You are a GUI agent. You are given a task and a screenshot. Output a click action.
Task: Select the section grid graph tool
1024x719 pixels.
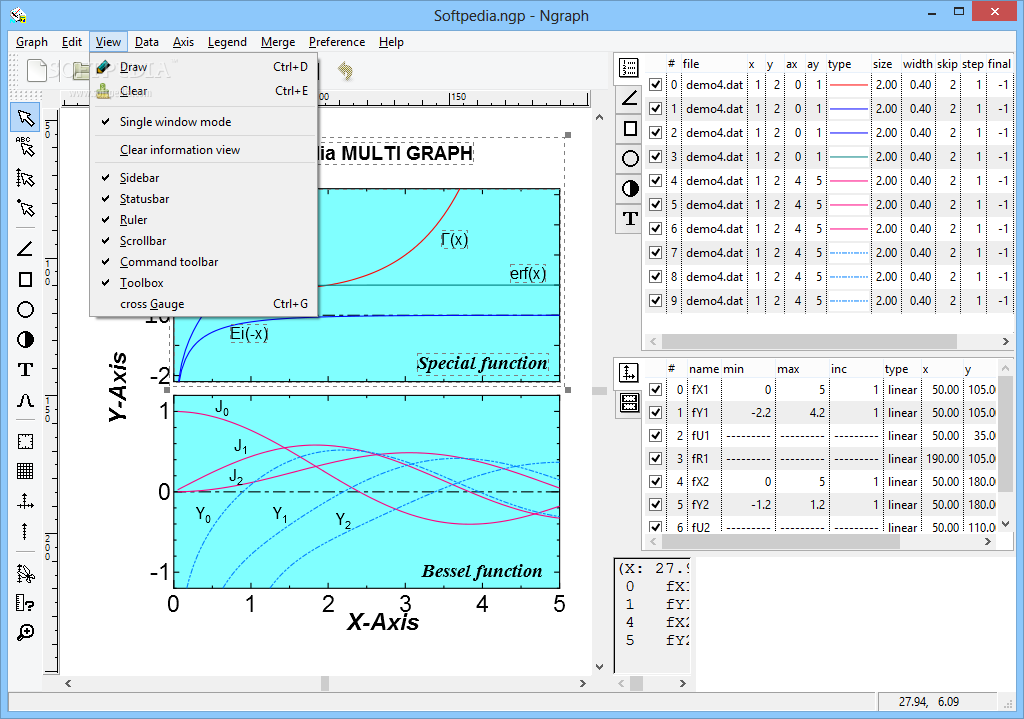[x=25, y=471]
